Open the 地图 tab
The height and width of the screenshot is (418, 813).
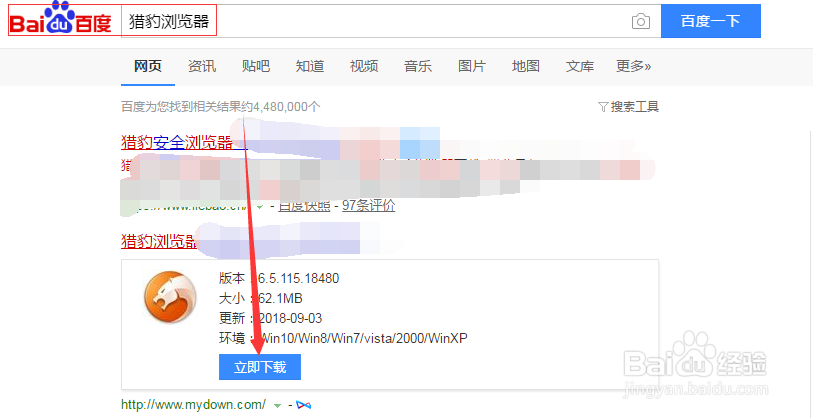click(x=526, y=66)
